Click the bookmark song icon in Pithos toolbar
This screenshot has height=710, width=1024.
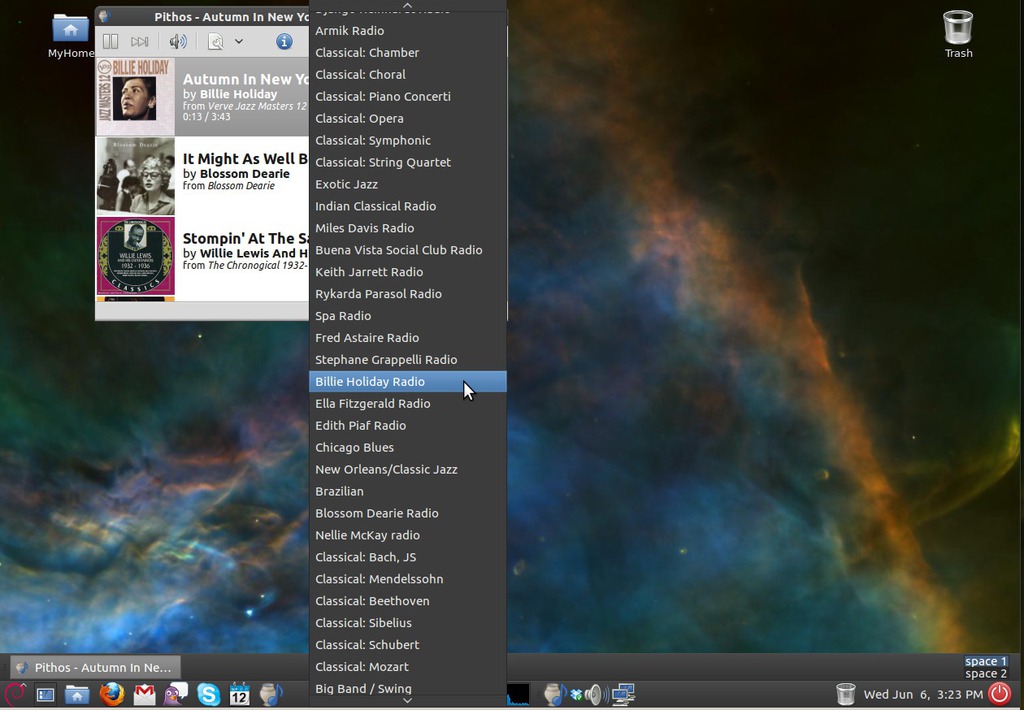pos(216,42)
